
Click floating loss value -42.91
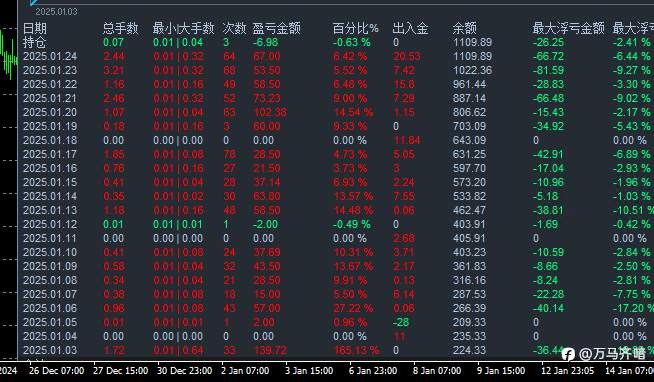click(548, 154)
